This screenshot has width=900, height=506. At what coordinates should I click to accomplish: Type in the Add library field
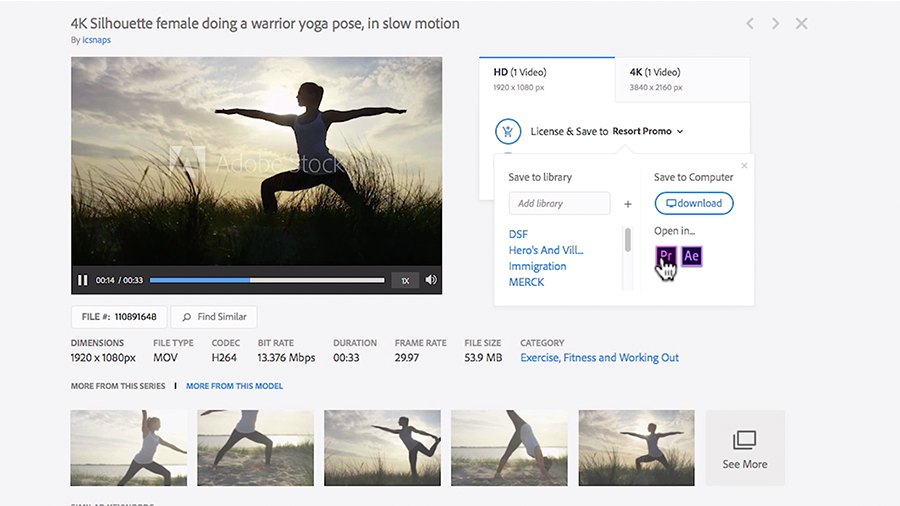(x=559, y=204)
